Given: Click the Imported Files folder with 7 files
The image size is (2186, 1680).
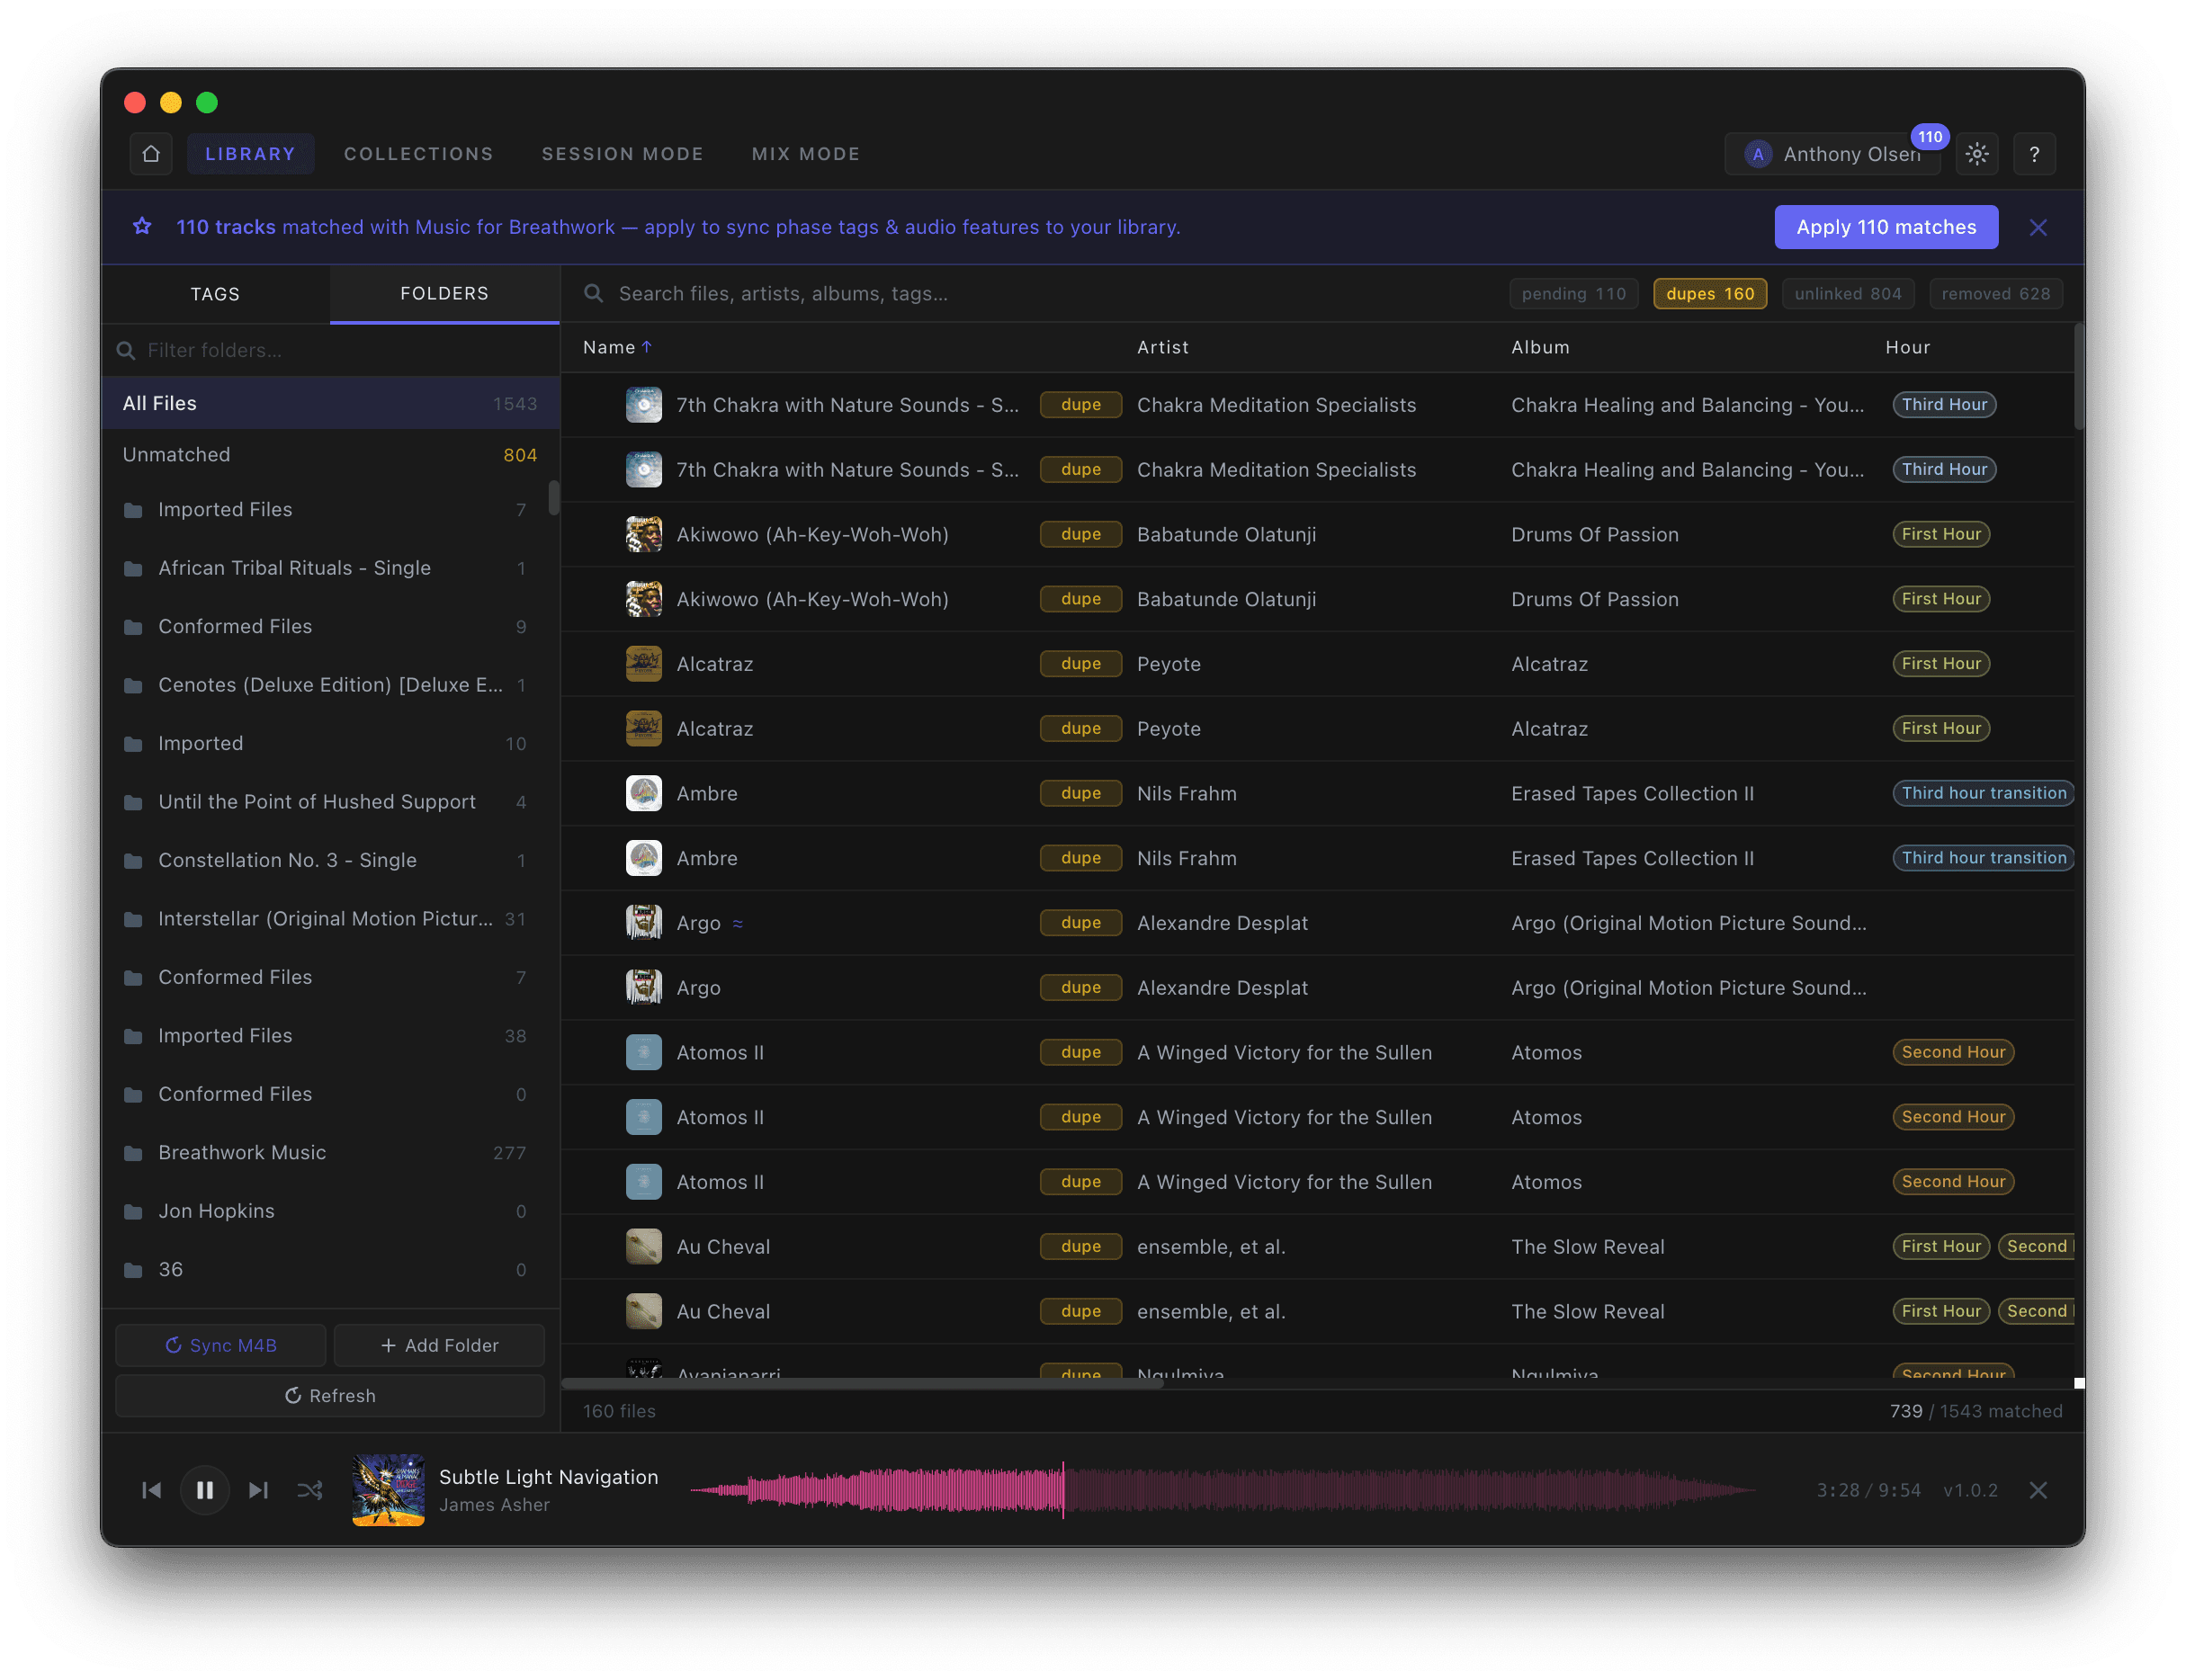Looking at the screenshot, I should click(330, 510).
